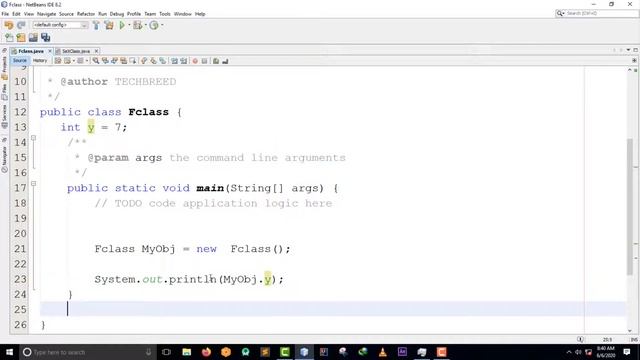Open Task View on the taskbar
The width and height of the screenshot is (640, 360).
166,352
